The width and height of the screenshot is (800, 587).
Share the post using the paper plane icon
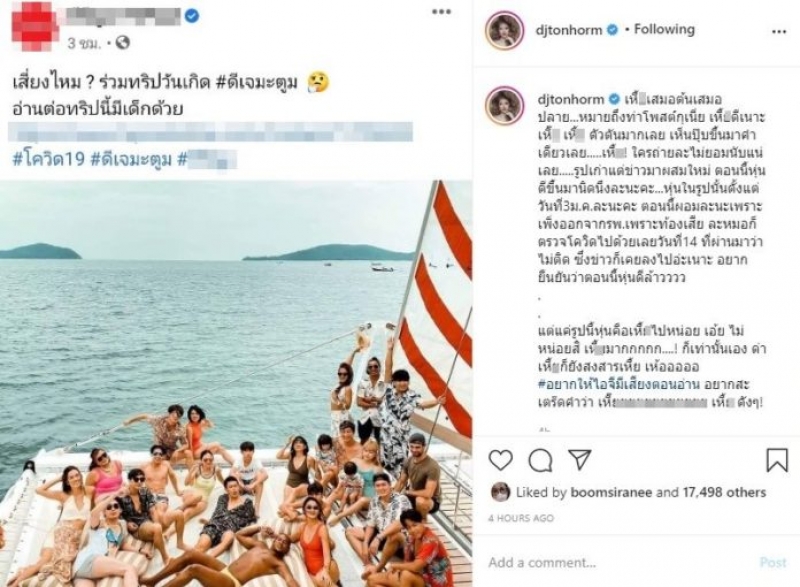pos(580,459)
